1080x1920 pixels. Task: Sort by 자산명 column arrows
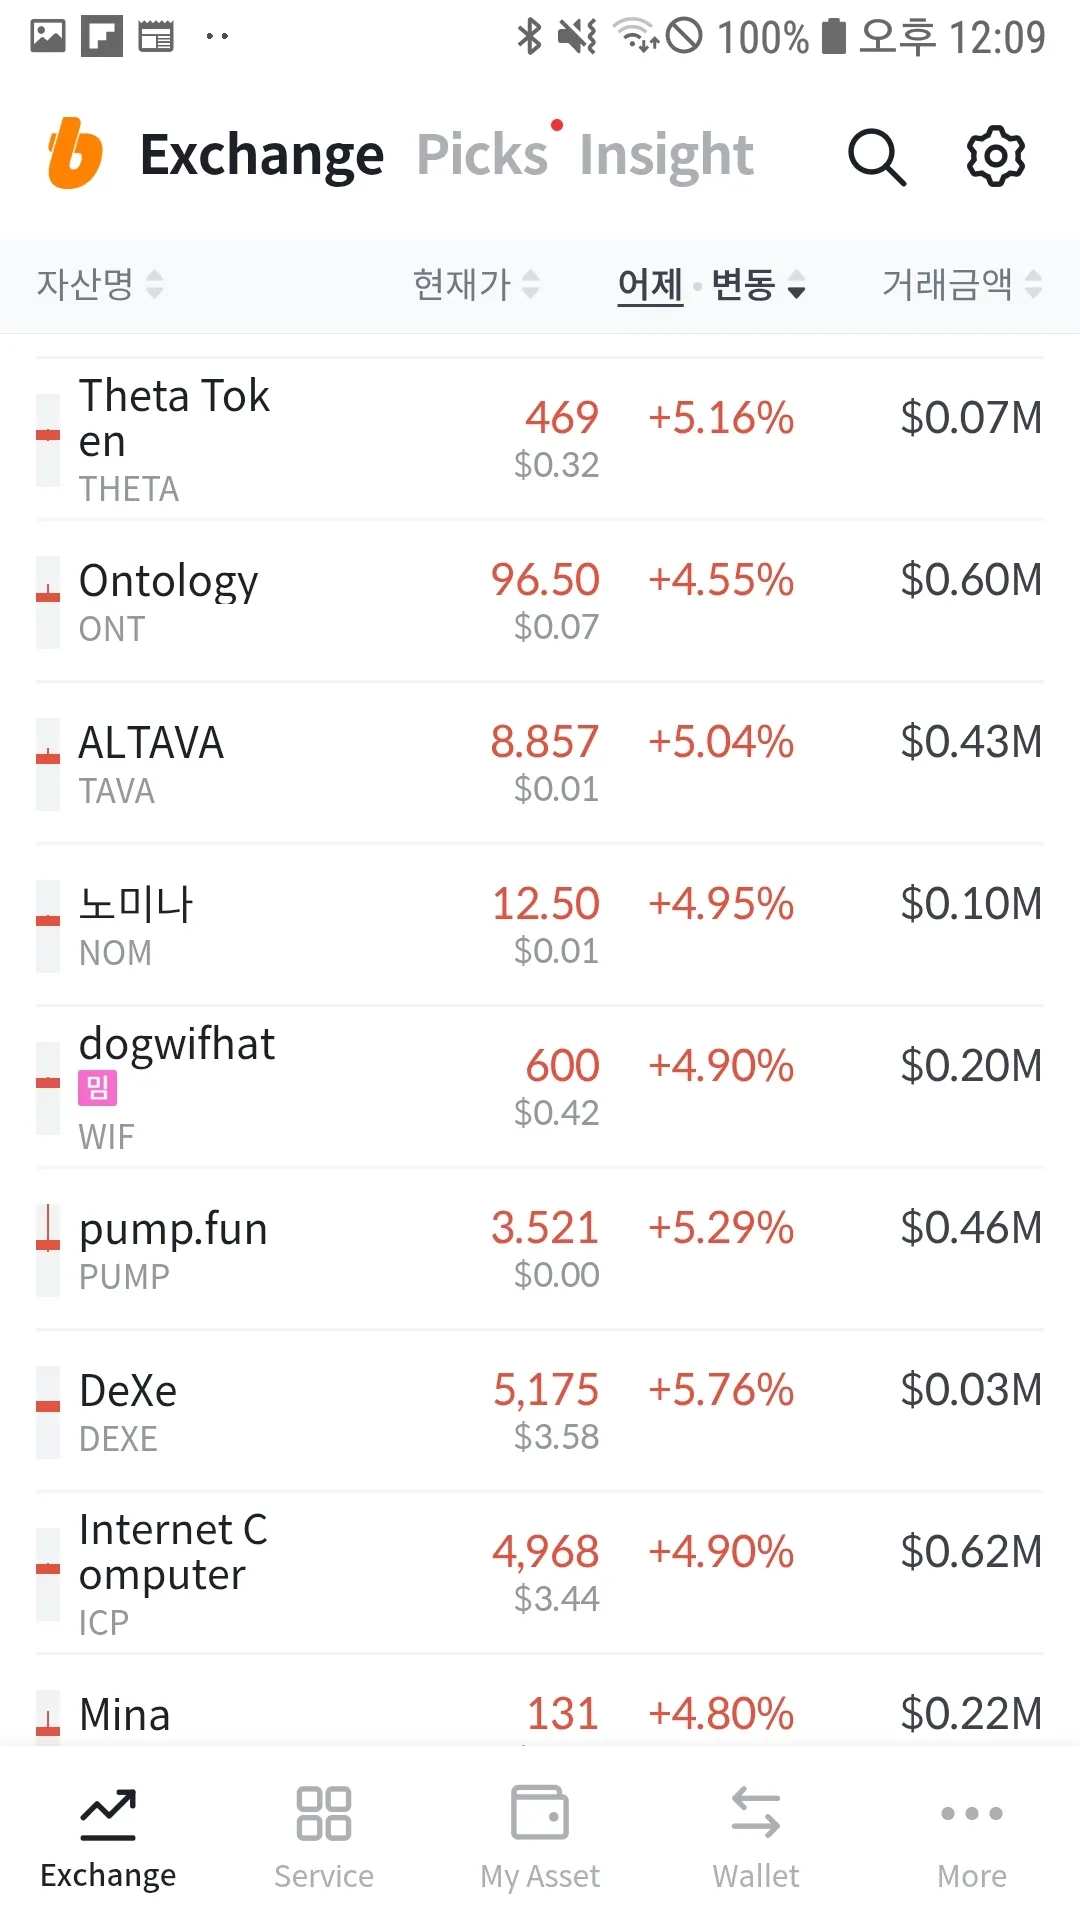point(100,285)
